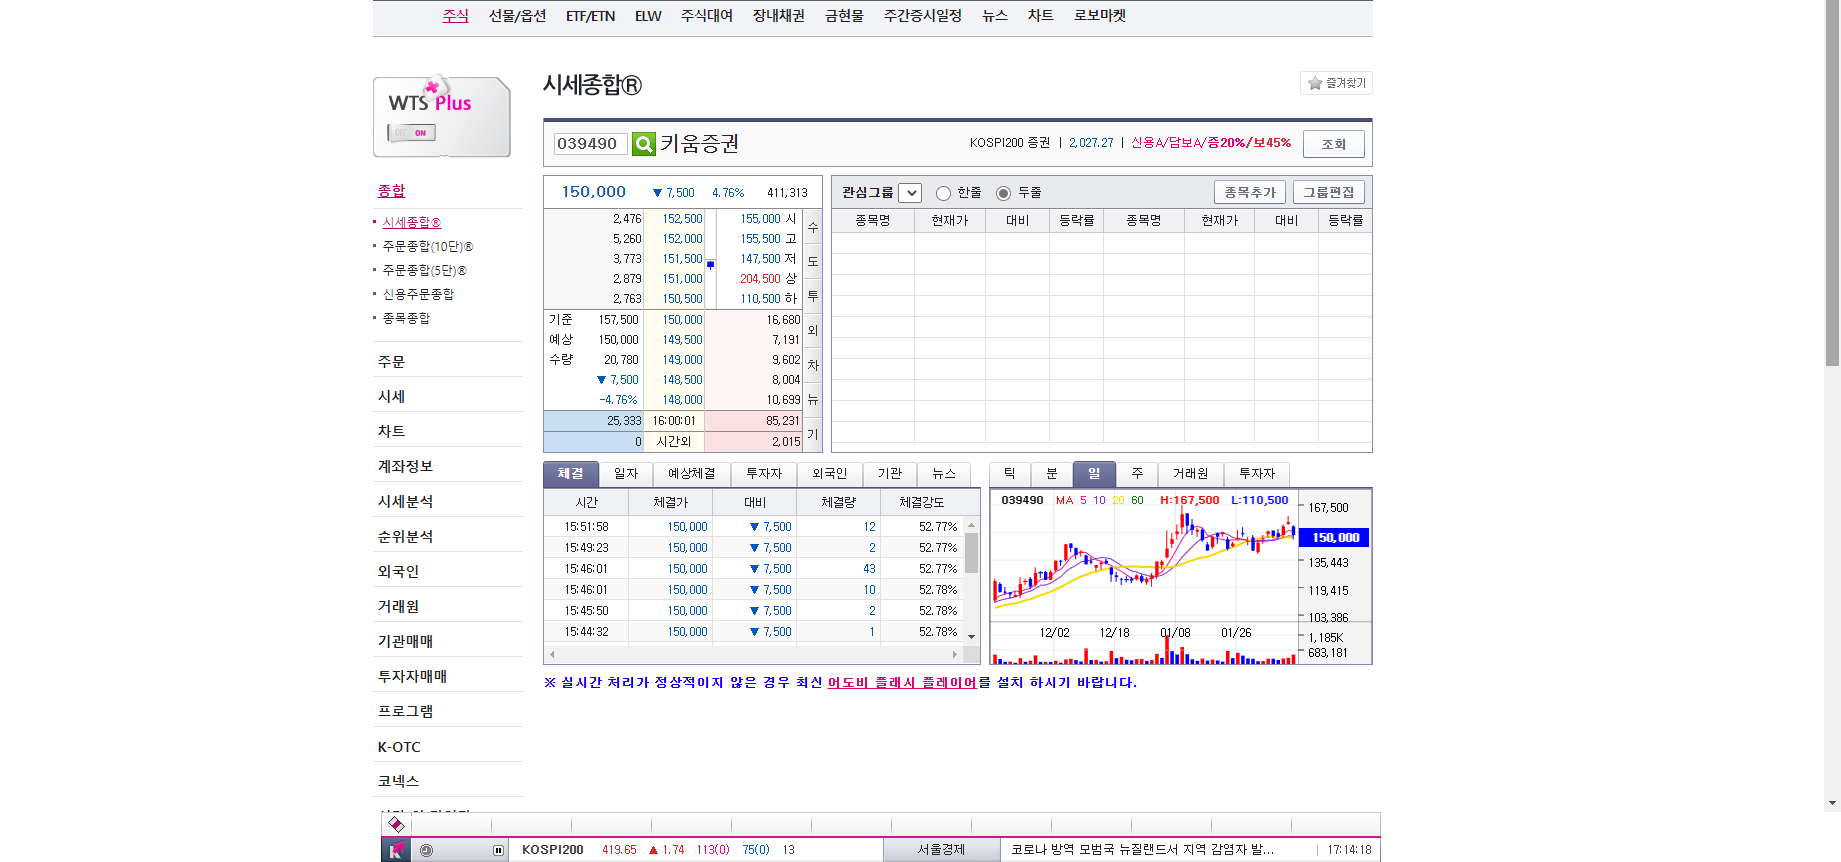Open 신용주문종합 in the sidebar
Image resolution: width=1841 pixels, height=862 pixels.
point(418,294)
